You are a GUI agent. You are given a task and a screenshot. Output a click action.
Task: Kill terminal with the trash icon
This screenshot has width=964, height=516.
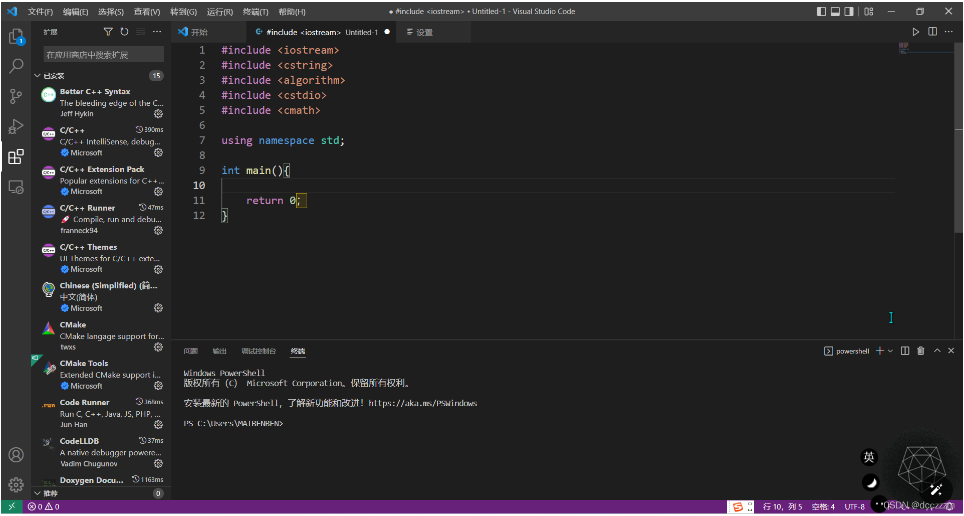point(920,351)
